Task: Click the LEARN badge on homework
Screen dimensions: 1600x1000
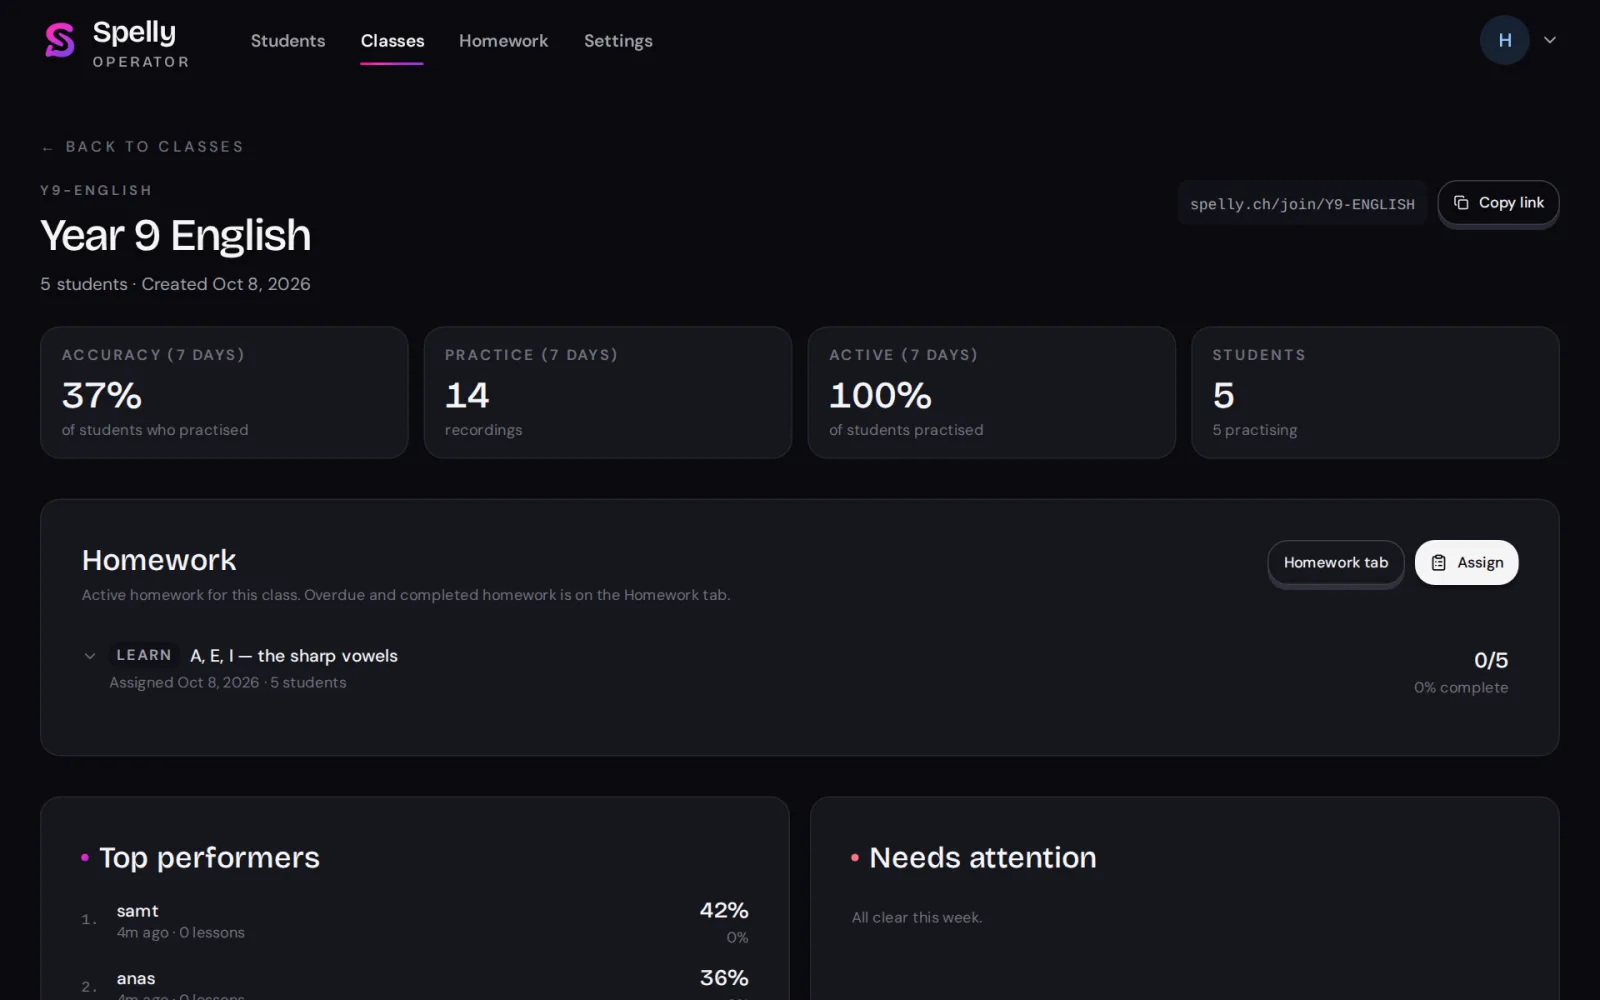Action: tap(144, 655)
